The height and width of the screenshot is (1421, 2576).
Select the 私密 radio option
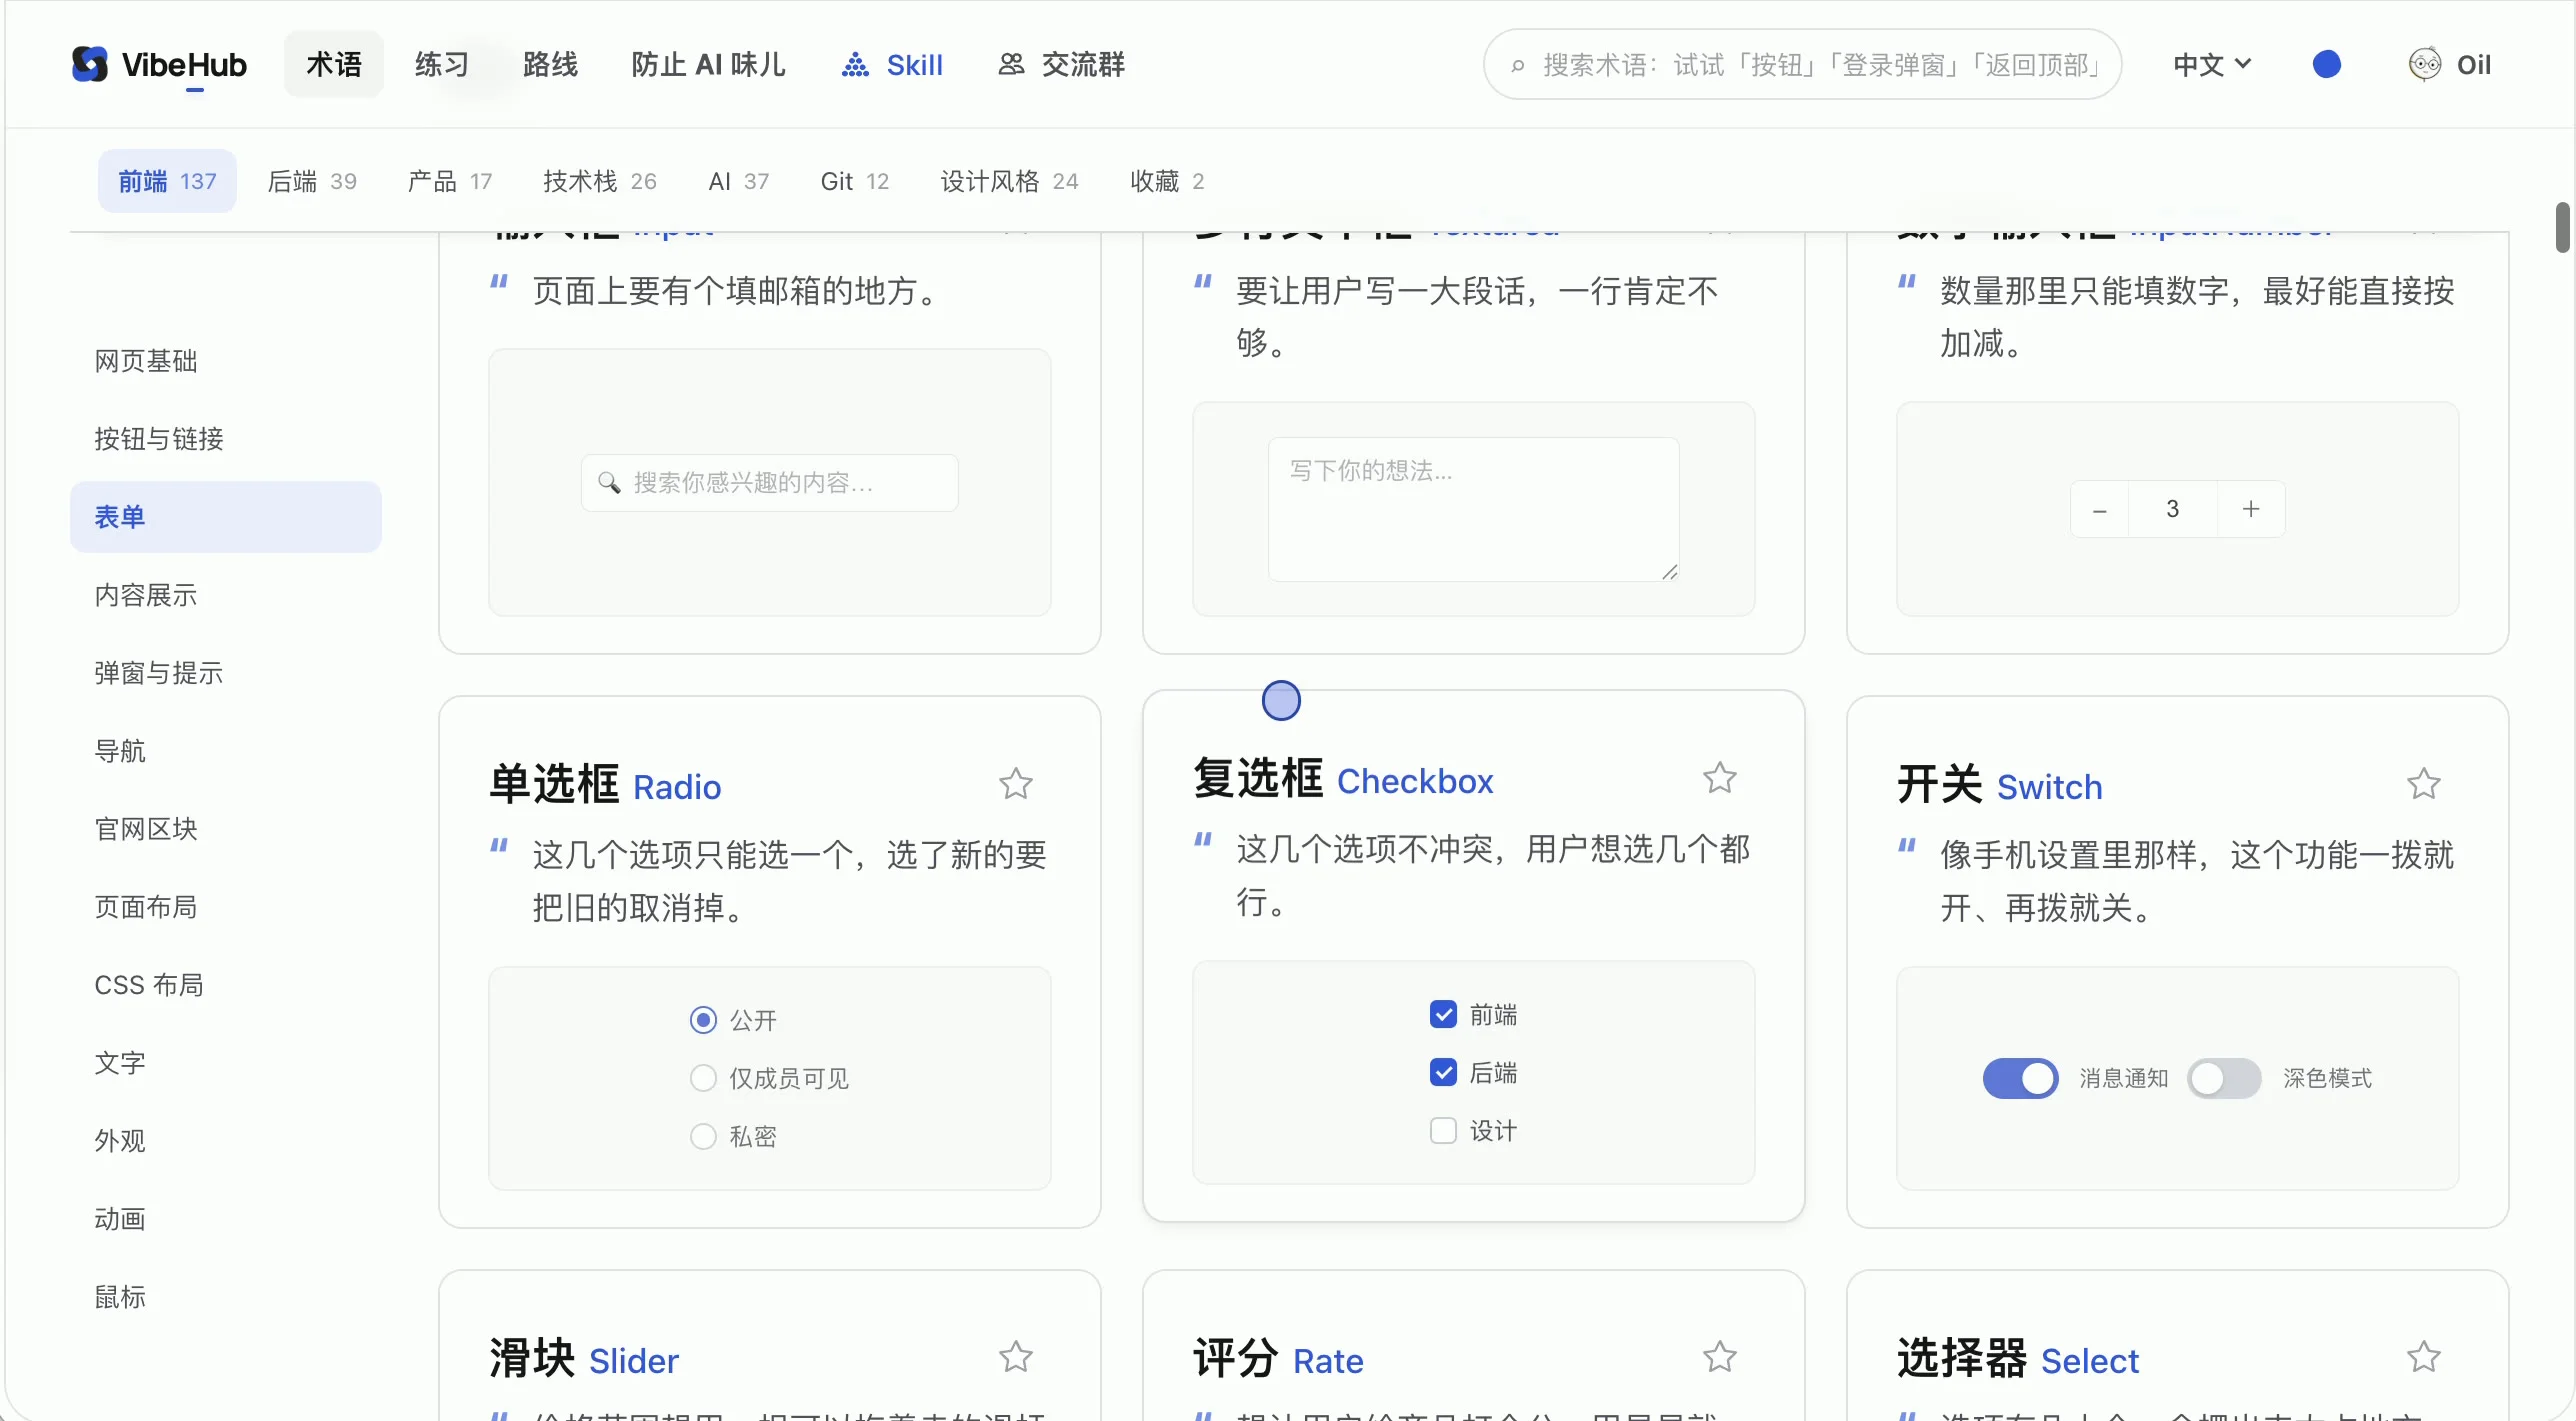tap(704, 1136)
